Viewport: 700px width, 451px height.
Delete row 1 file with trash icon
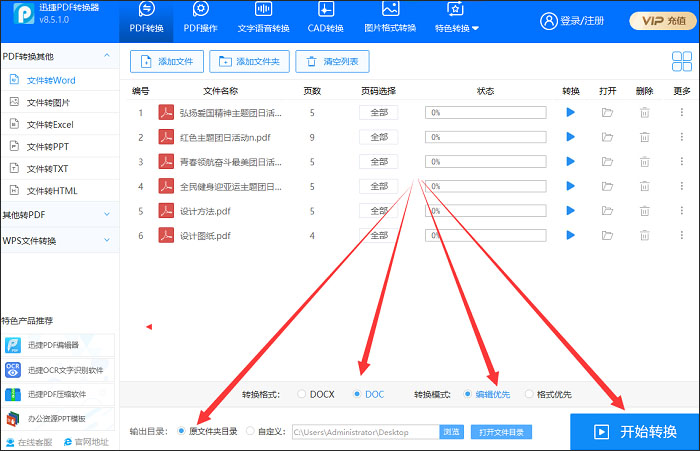(x=645, y=113)
